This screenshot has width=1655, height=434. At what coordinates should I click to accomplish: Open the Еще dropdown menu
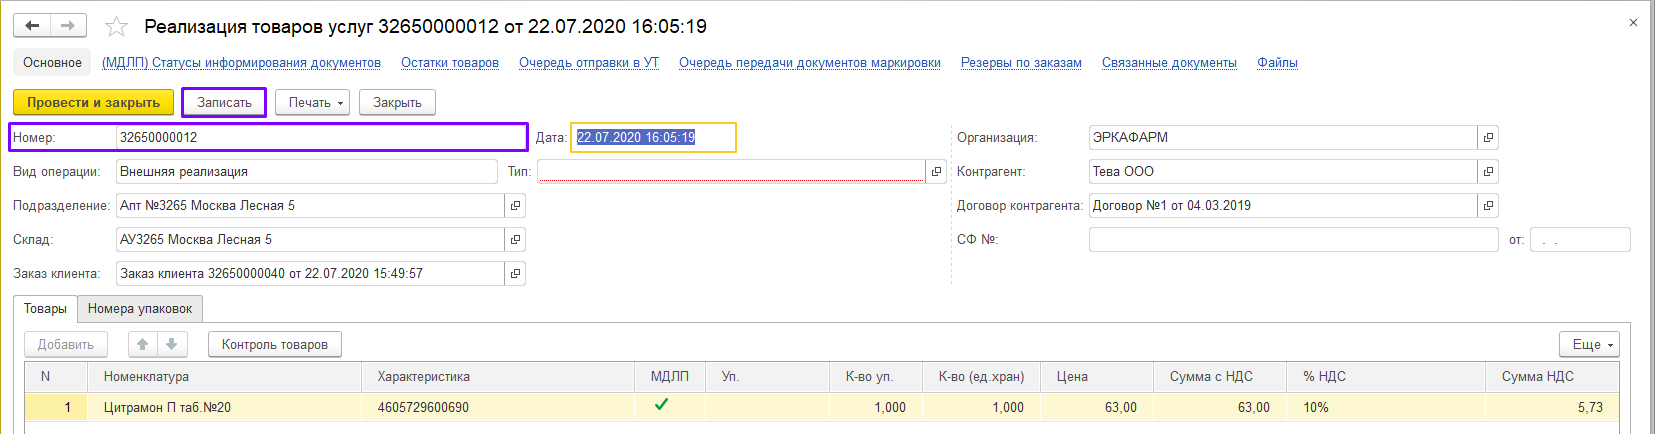coord(1589,344)
